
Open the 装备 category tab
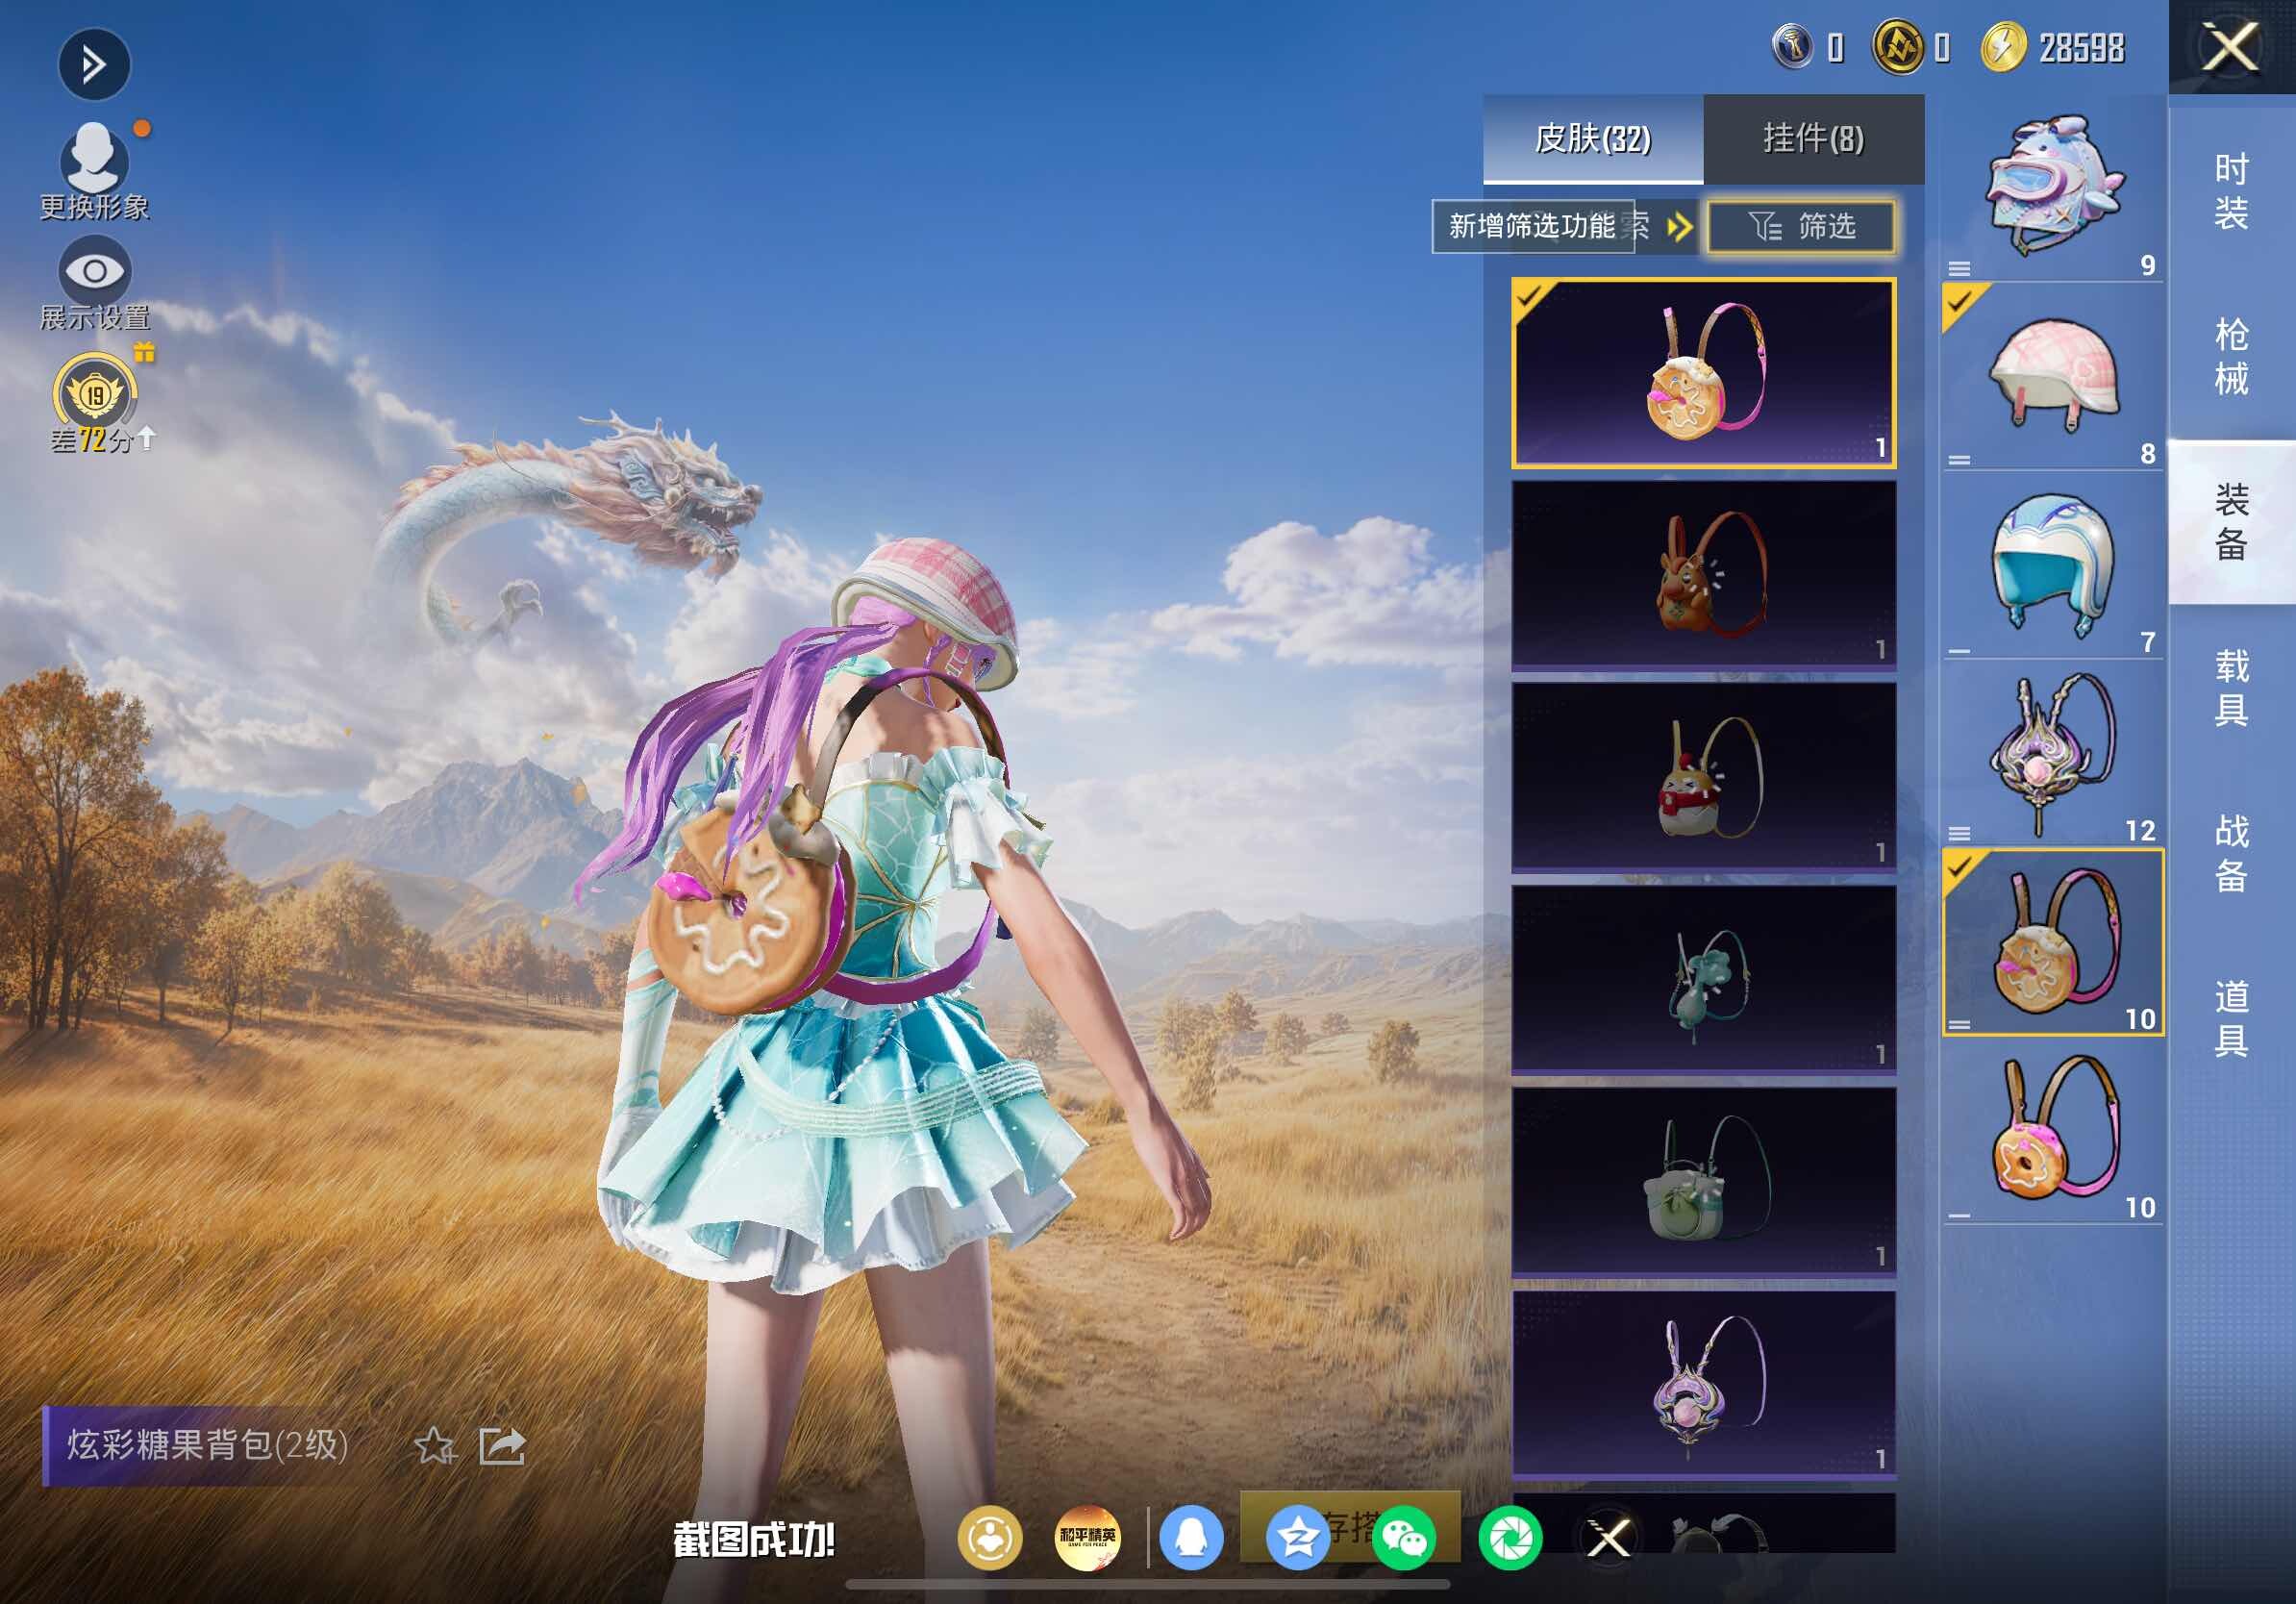pos(2231,522)
